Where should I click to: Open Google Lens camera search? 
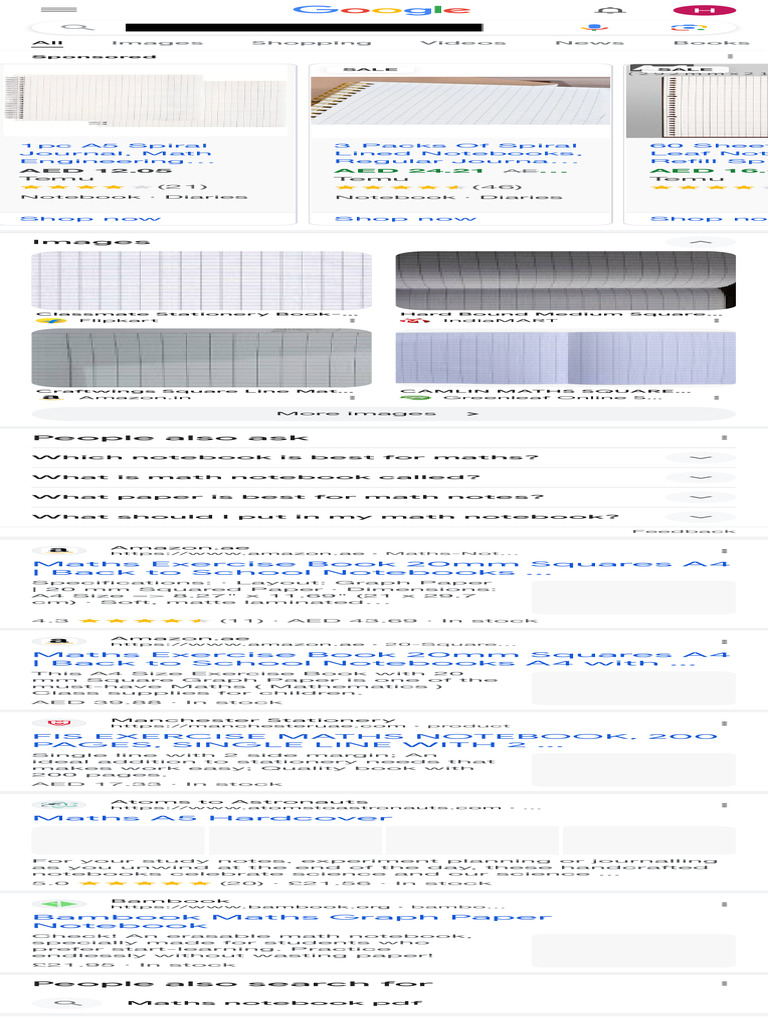tap(688, 27)
